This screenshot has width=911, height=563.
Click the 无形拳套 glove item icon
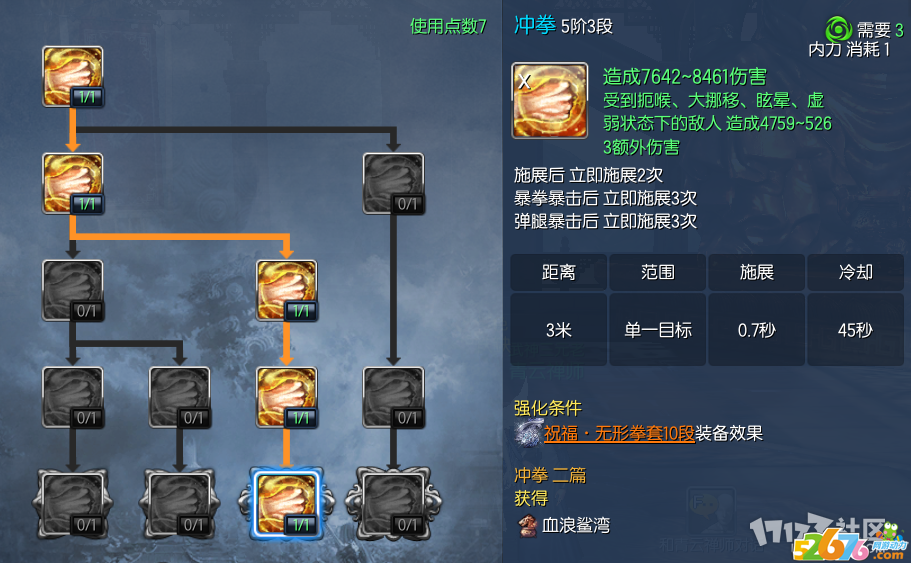pyautogui.click(x=528, y=433)
